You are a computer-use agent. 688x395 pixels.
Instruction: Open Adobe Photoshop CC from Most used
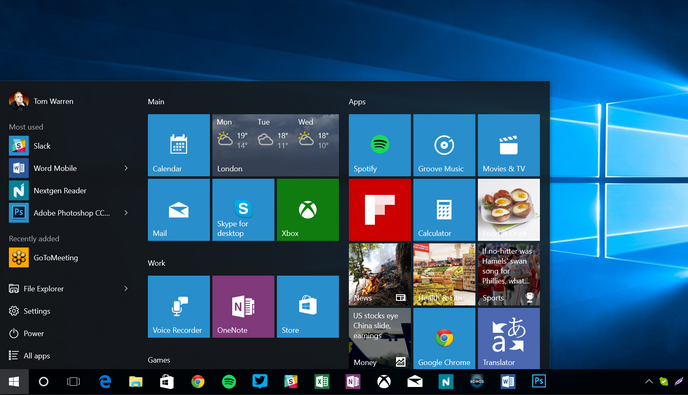[x=61, y=213]
